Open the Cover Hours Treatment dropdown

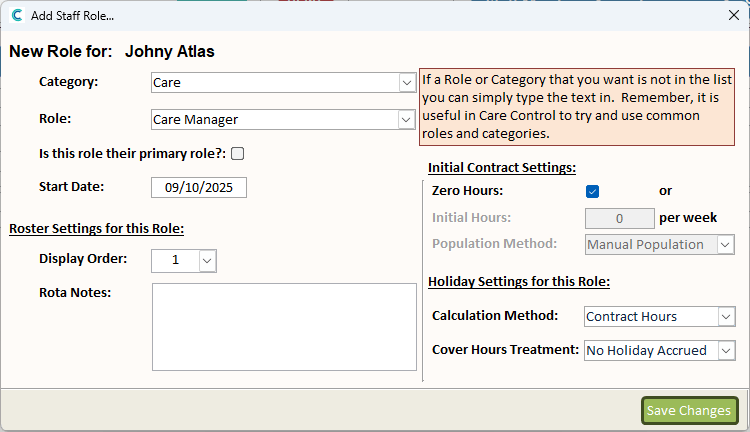(726, 351)
